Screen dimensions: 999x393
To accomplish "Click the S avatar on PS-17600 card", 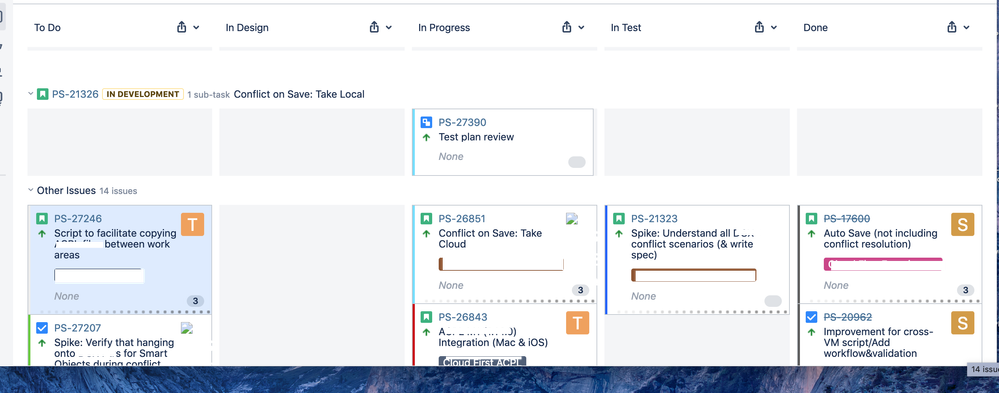I will click(x=963, y=224).
